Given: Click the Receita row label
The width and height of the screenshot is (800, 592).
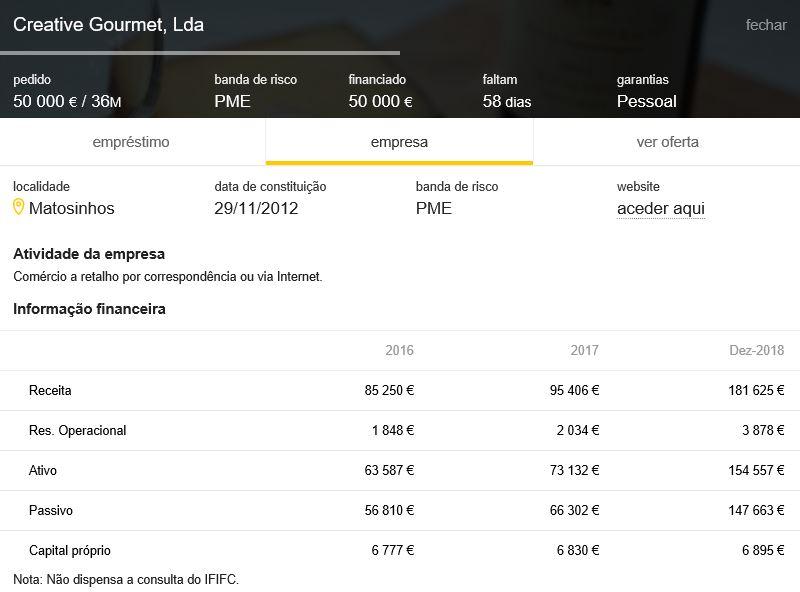Looking at the screenshot, I should (x=50, y=391).
